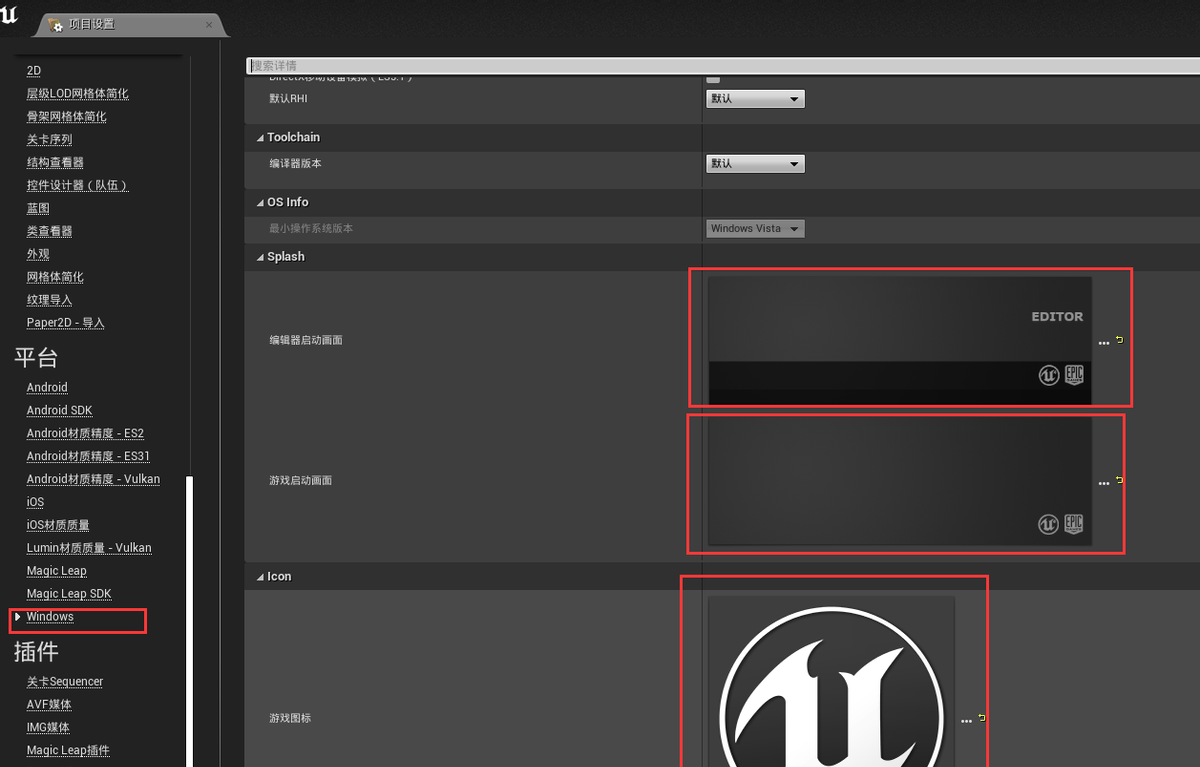Click the Unreal Engine logo icon
1200x767 pixels.
pos(8,13)
